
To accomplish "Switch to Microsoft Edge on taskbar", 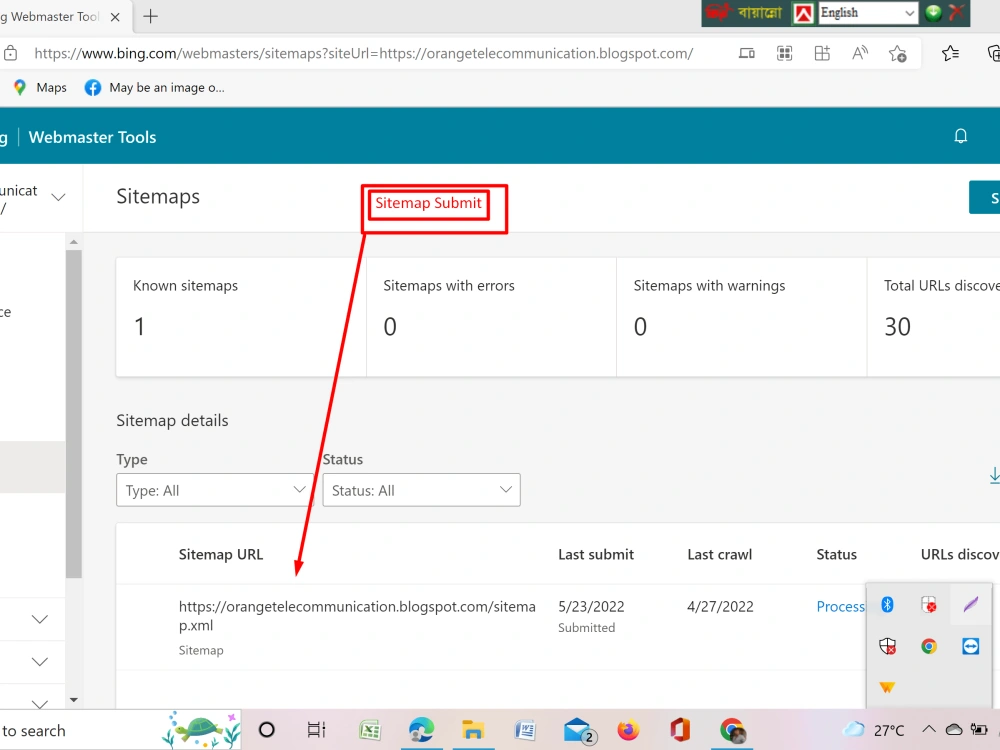I will click(x=422, y=730).
